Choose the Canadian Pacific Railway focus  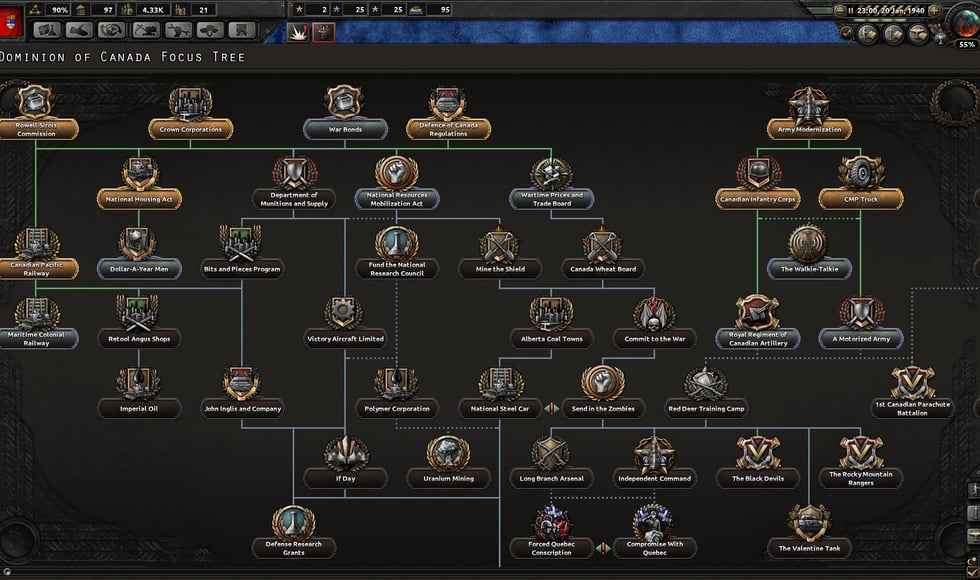36,269
